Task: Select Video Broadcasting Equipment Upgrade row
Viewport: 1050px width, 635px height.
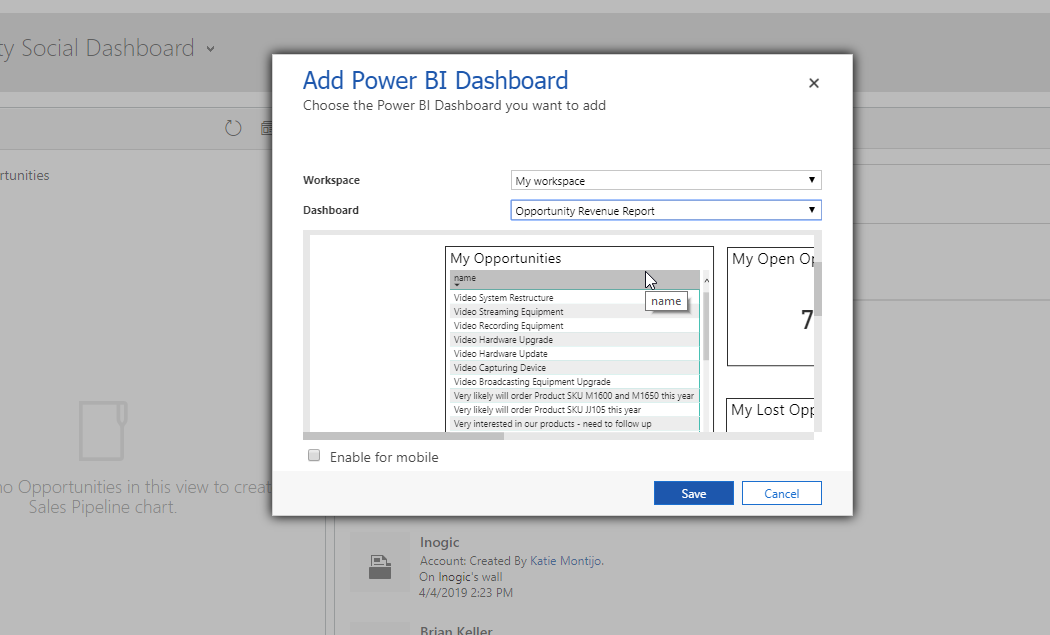Action: pyautogui.click(x=575, y=382)
